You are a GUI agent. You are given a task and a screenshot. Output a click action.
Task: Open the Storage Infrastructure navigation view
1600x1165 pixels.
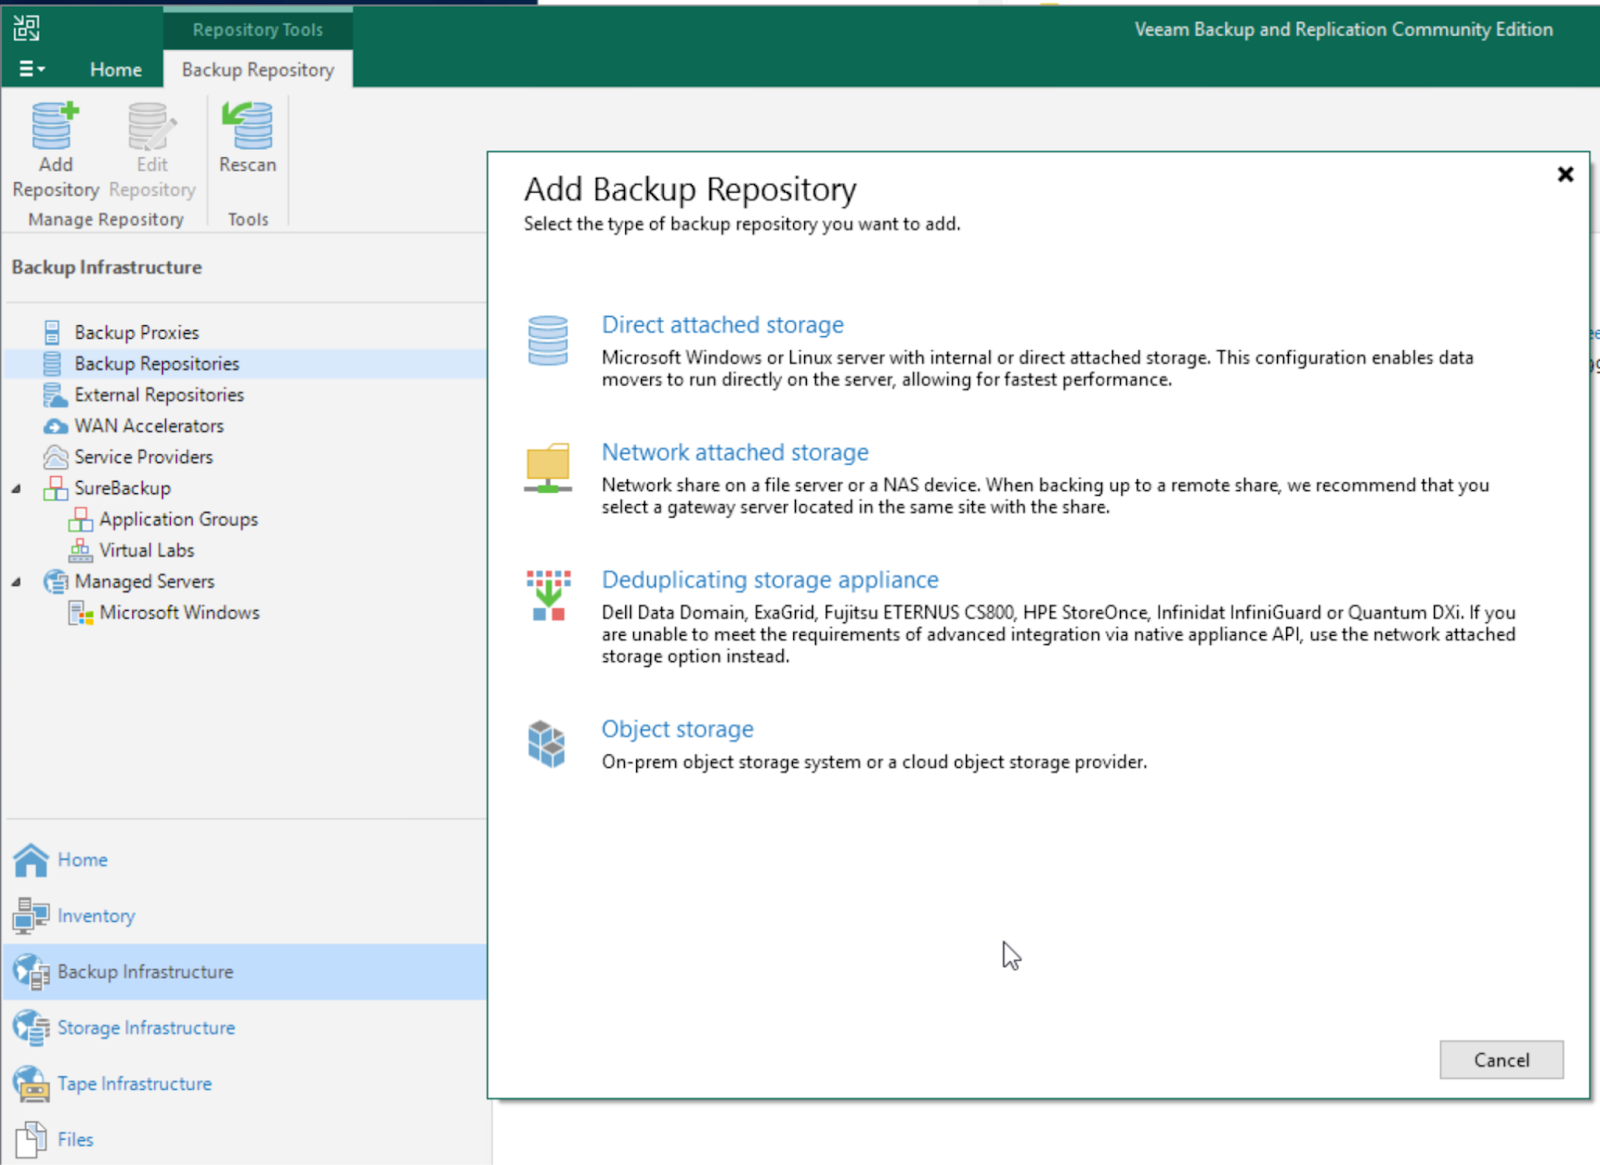(x=146, y=1028)
